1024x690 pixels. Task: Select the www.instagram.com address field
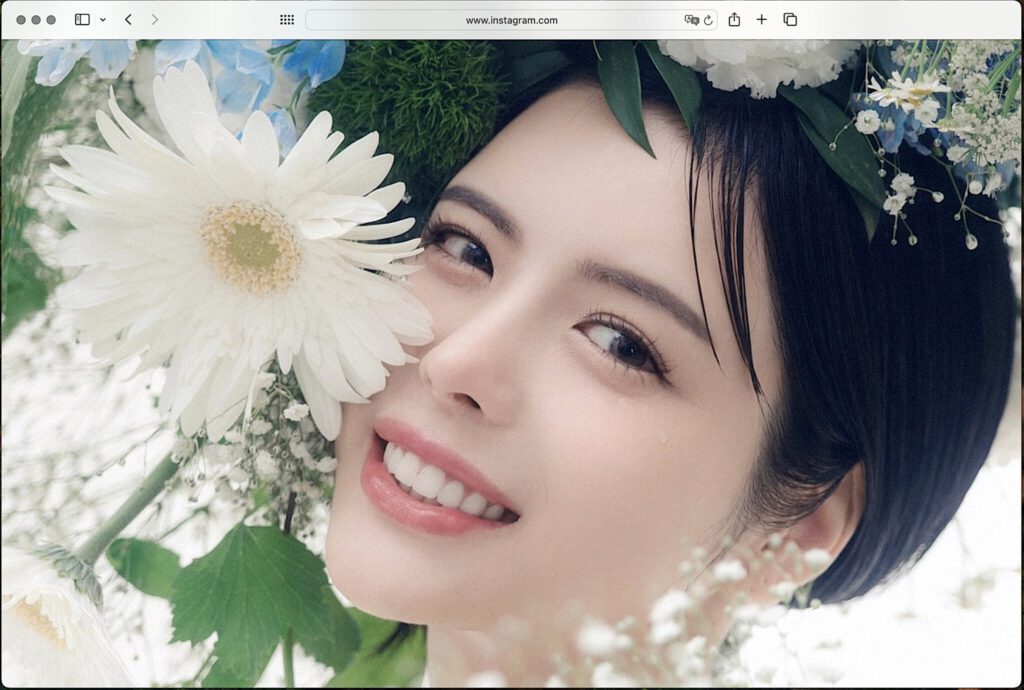pyautogui.click(x=511, y=20)
